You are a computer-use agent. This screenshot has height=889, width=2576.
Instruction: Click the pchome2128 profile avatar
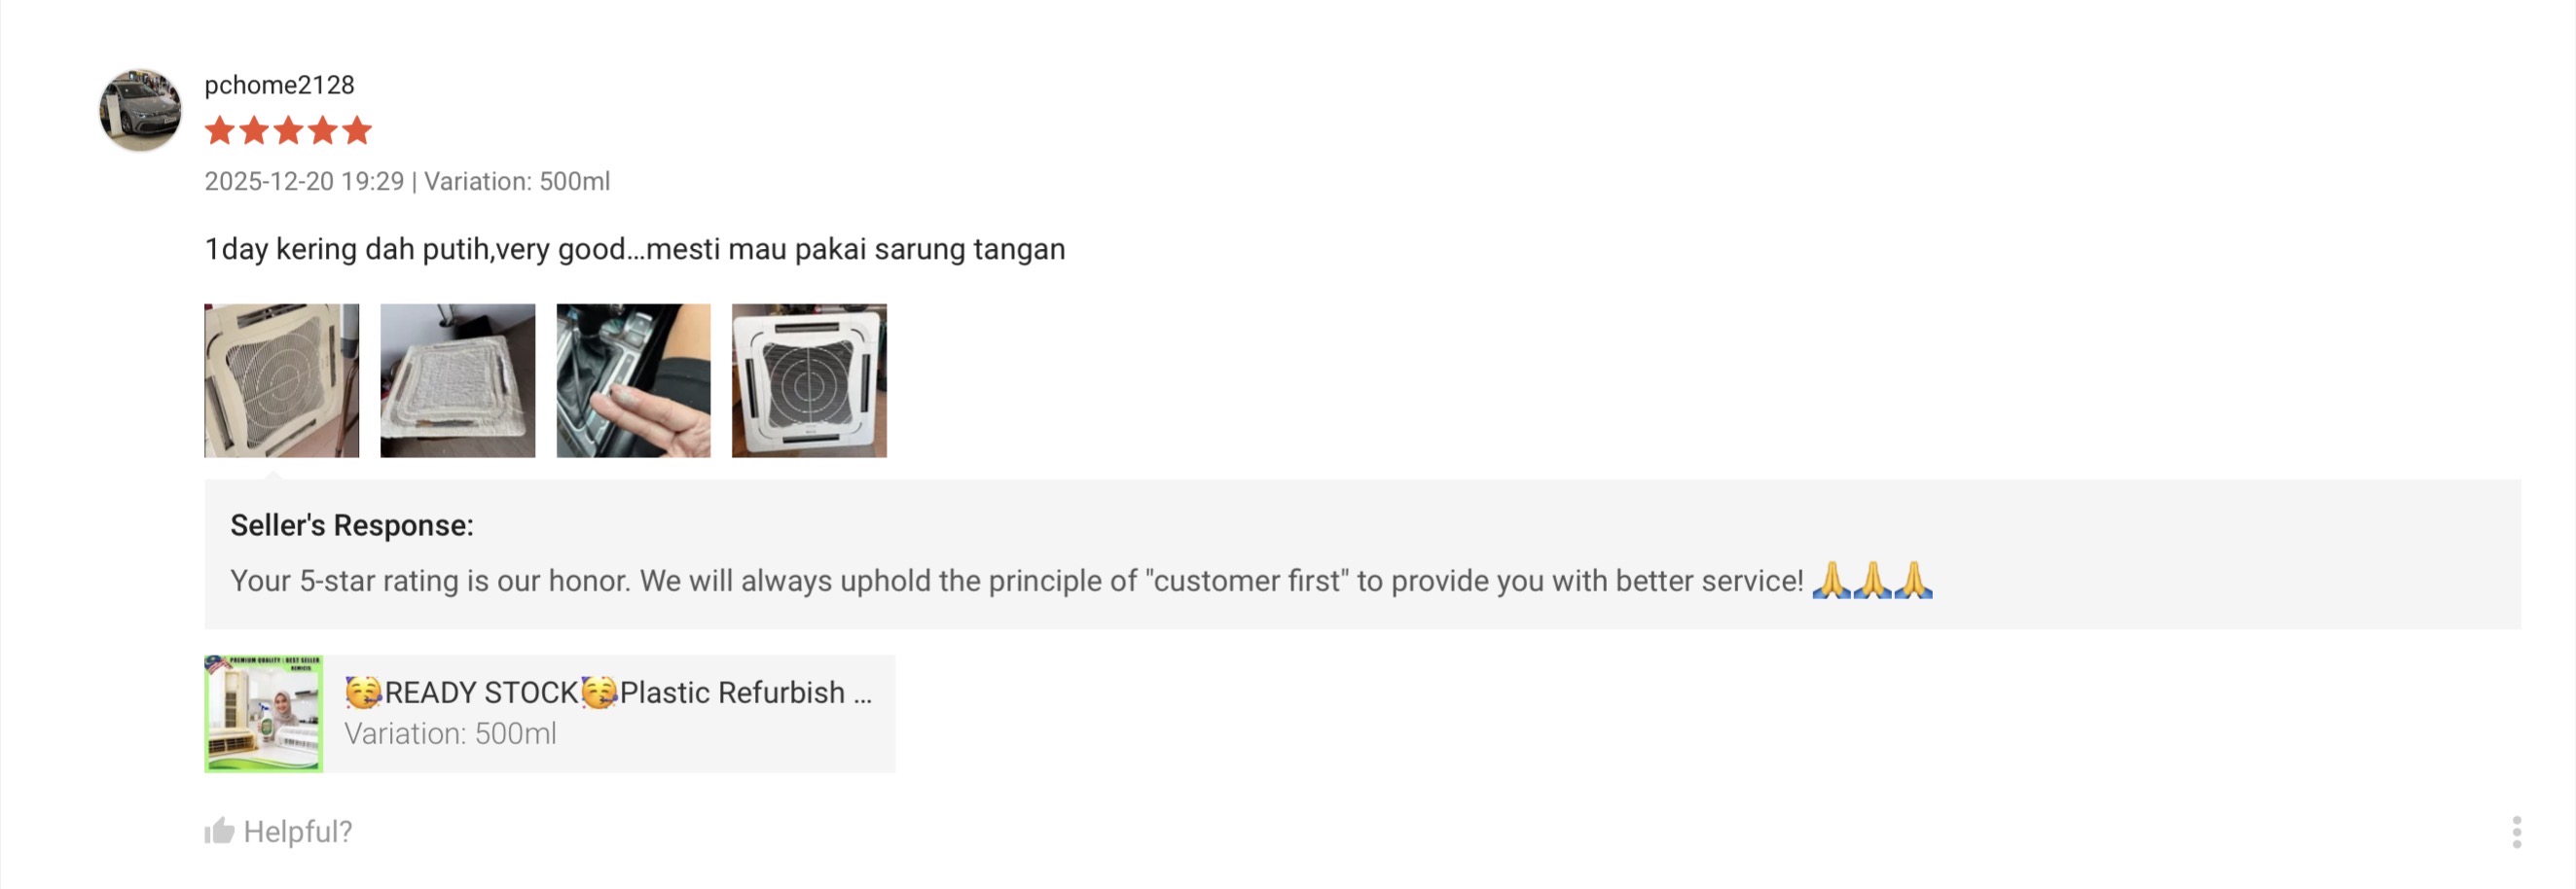pyautogui.click(x=141, y=110)
